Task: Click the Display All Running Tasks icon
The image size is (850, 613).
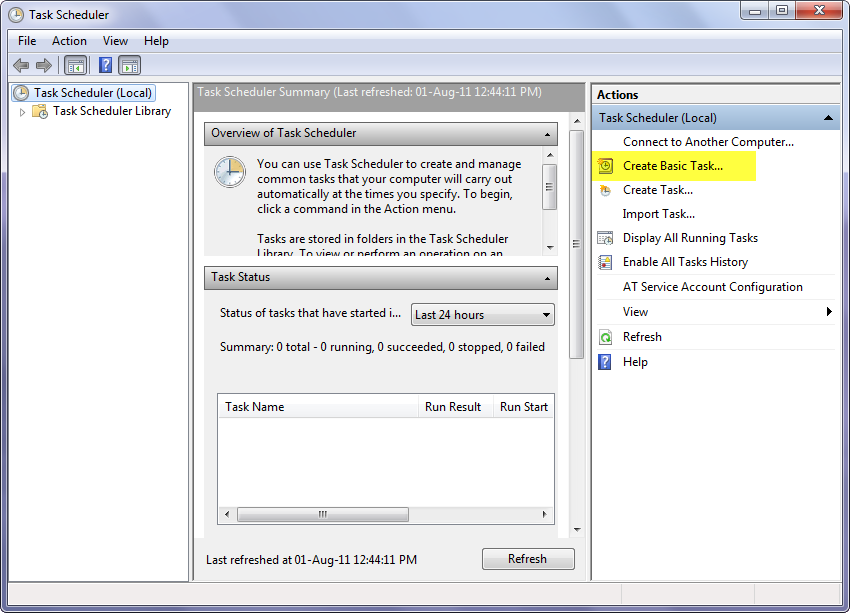Action: [605, 238]
